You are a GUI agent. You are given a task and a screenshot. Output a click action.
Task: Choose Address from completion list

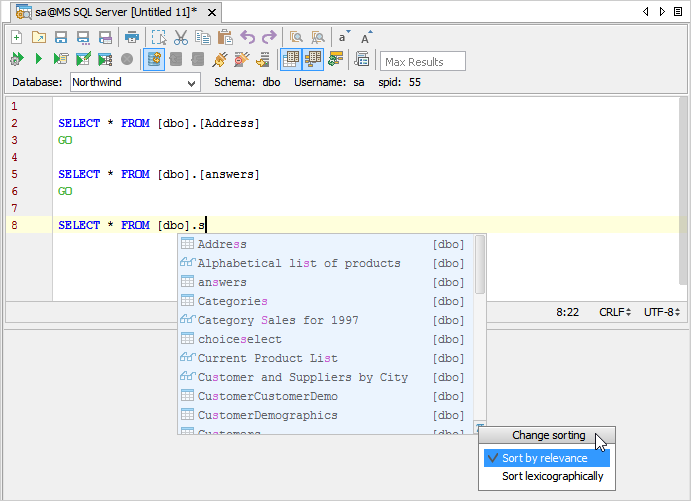click(x=326, y=244)
